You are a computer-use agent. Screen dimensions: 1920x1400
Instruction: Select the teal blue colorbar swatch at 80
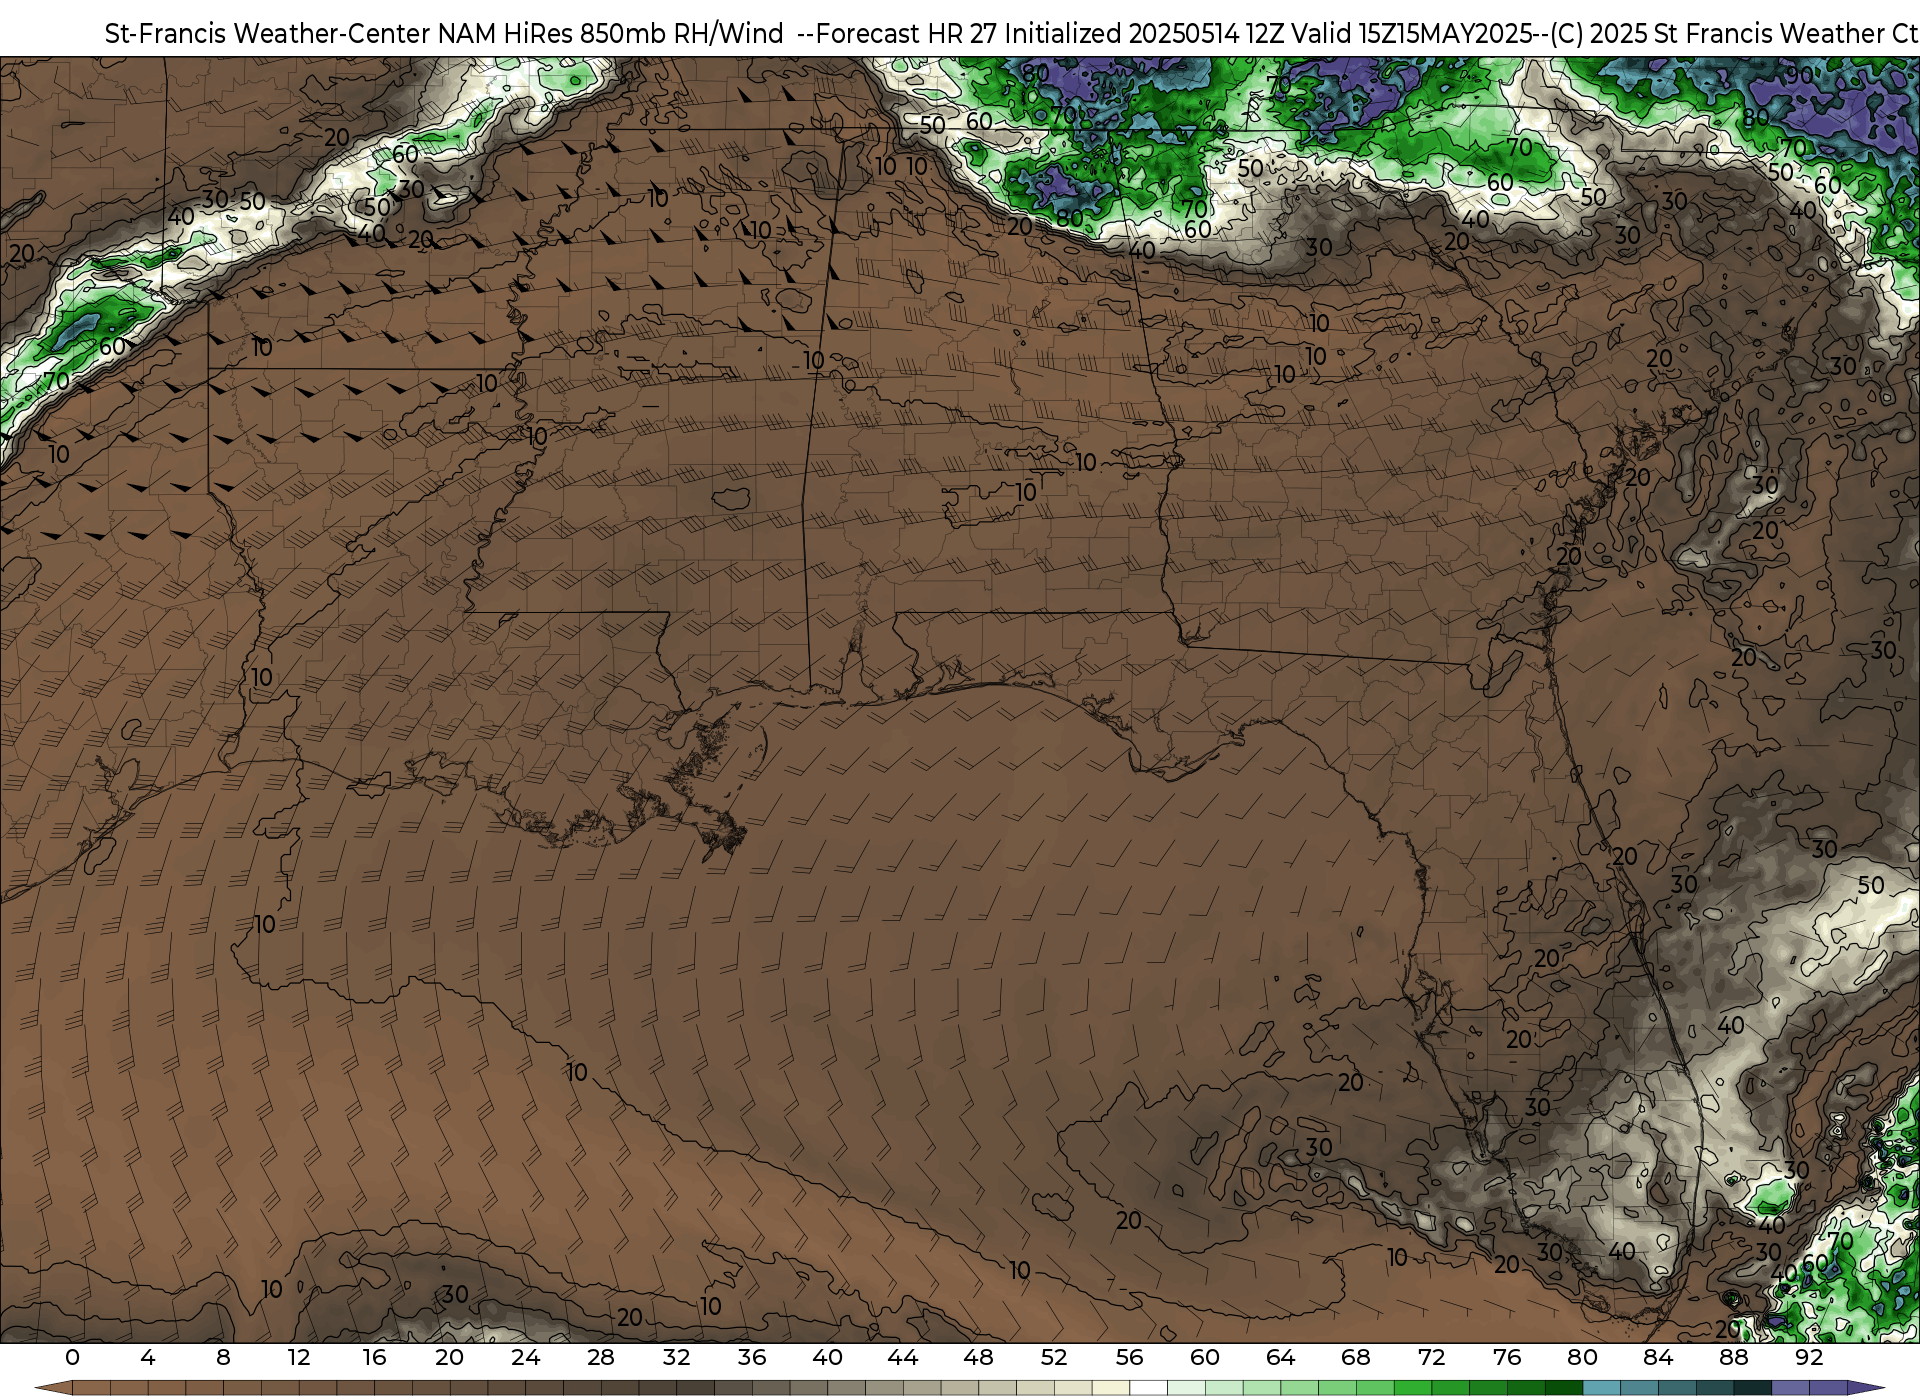(x=1602, y=1388)
